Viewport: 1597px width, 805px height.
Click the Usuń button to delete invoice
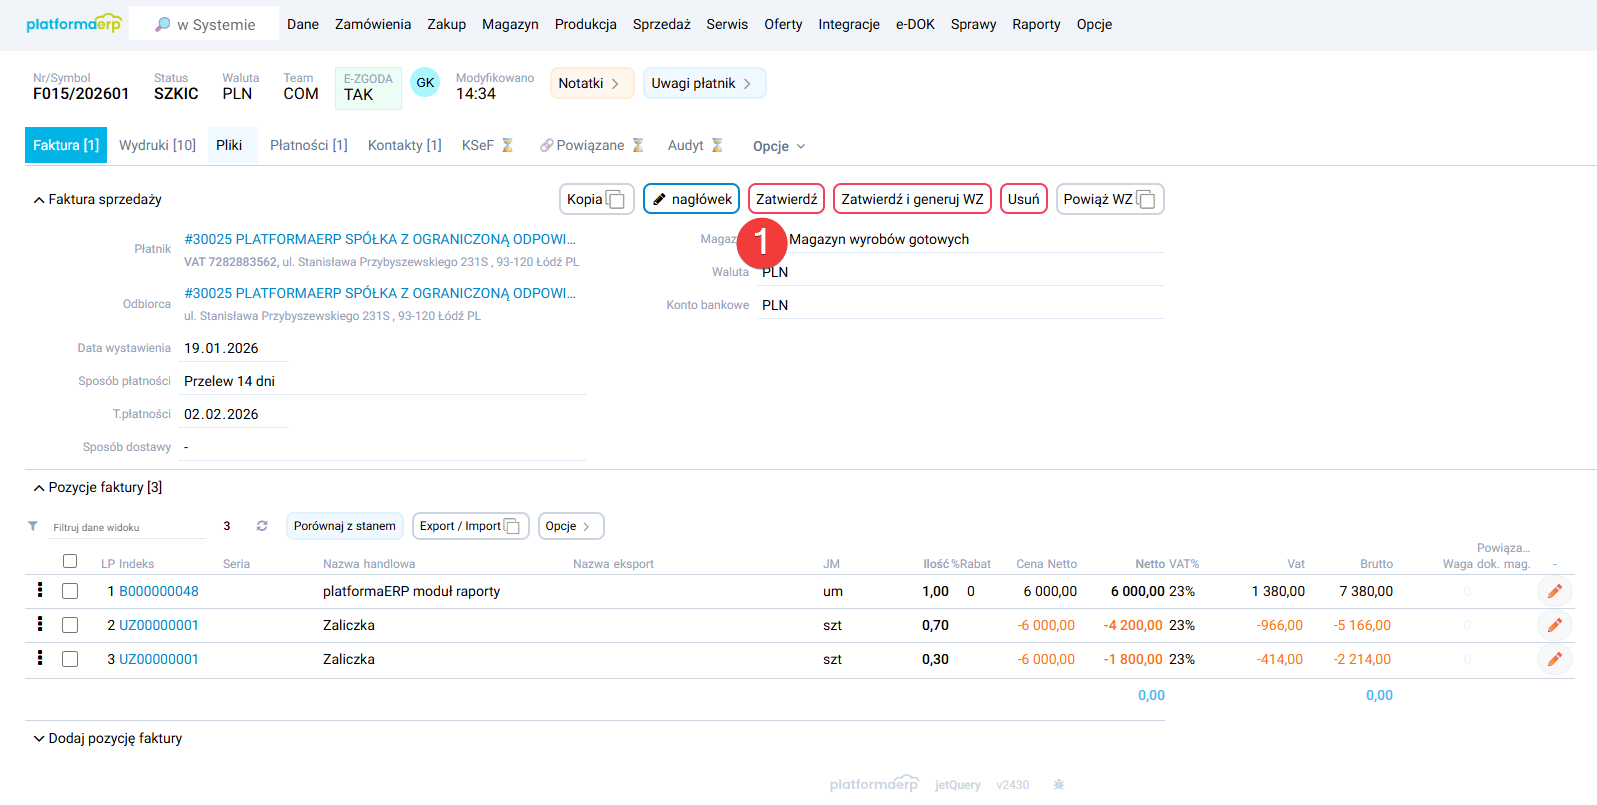(1023, 199)
